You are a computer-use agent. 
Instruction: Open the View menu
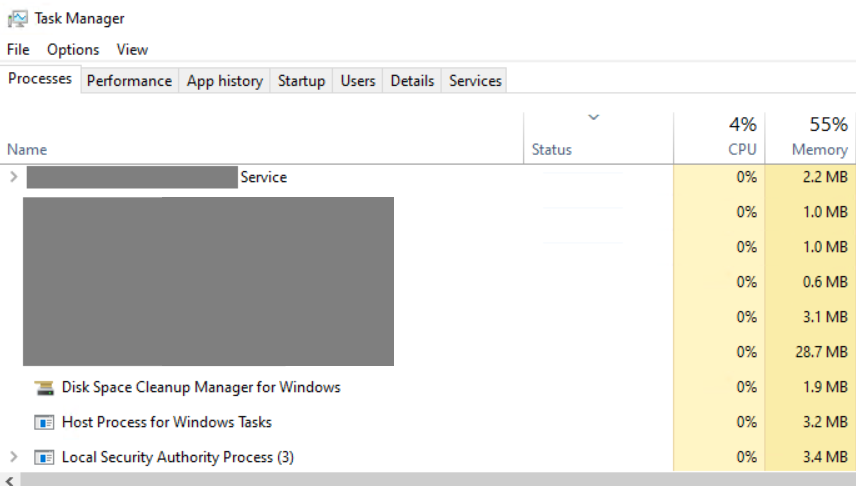tap(132, 49)
